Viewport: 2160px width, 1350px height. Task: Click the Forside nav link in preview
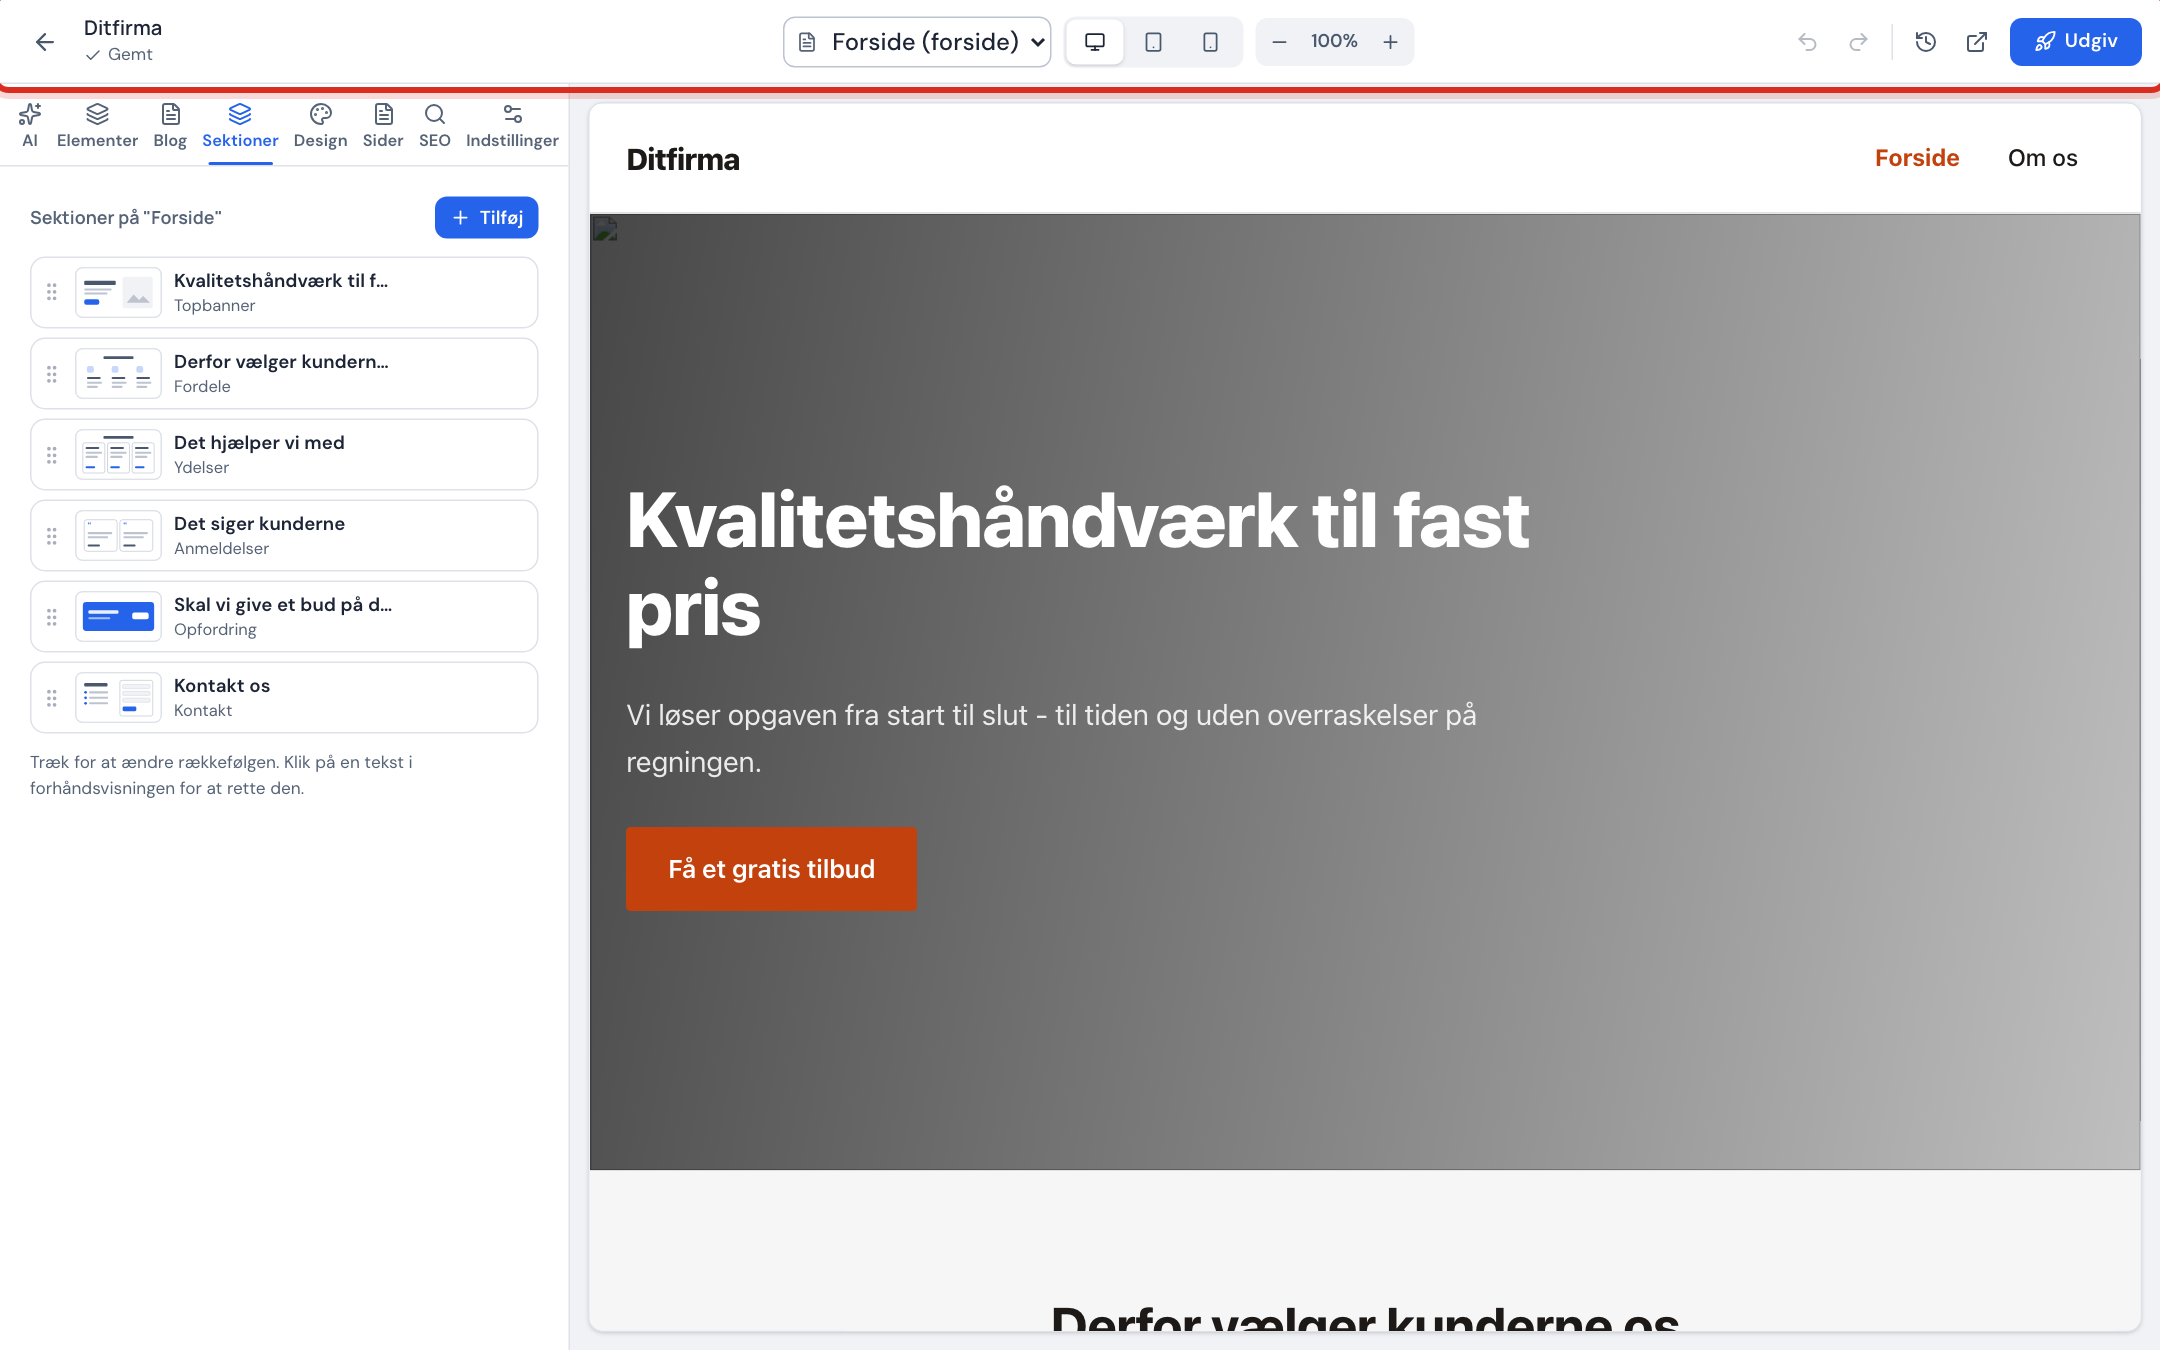point(1917,158)
